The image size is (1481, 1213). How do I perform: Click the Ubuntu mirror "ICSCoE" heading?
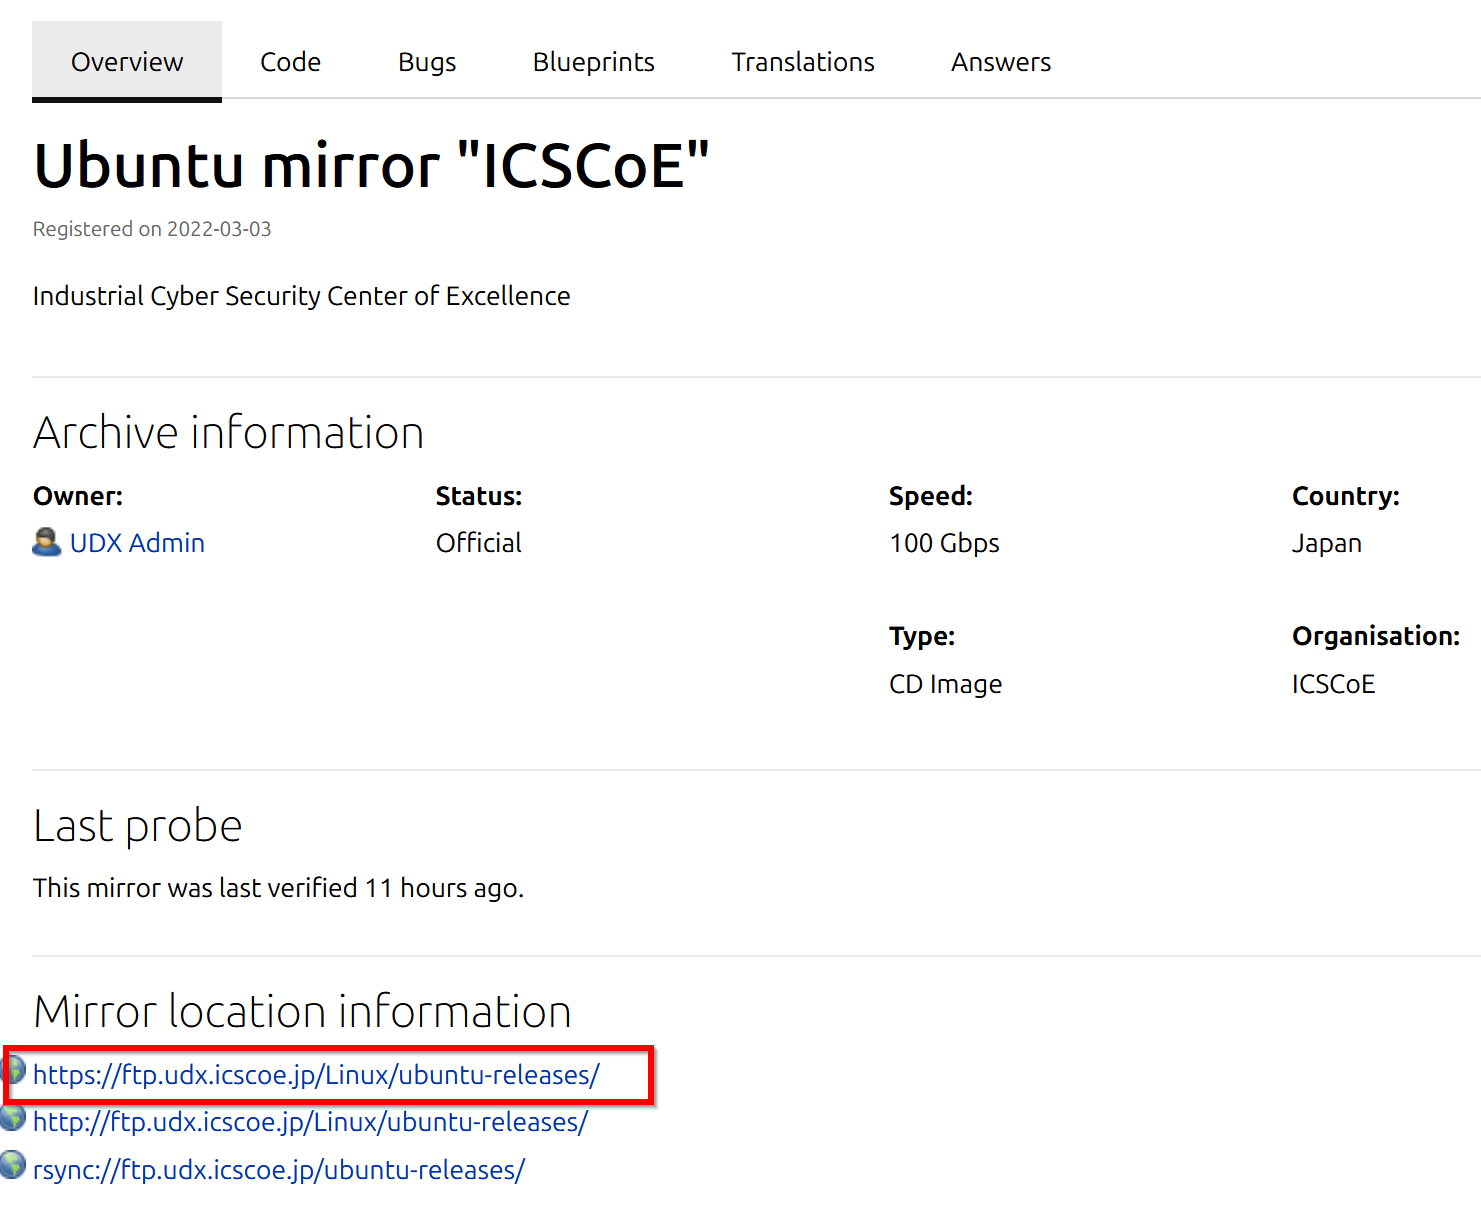371,165
